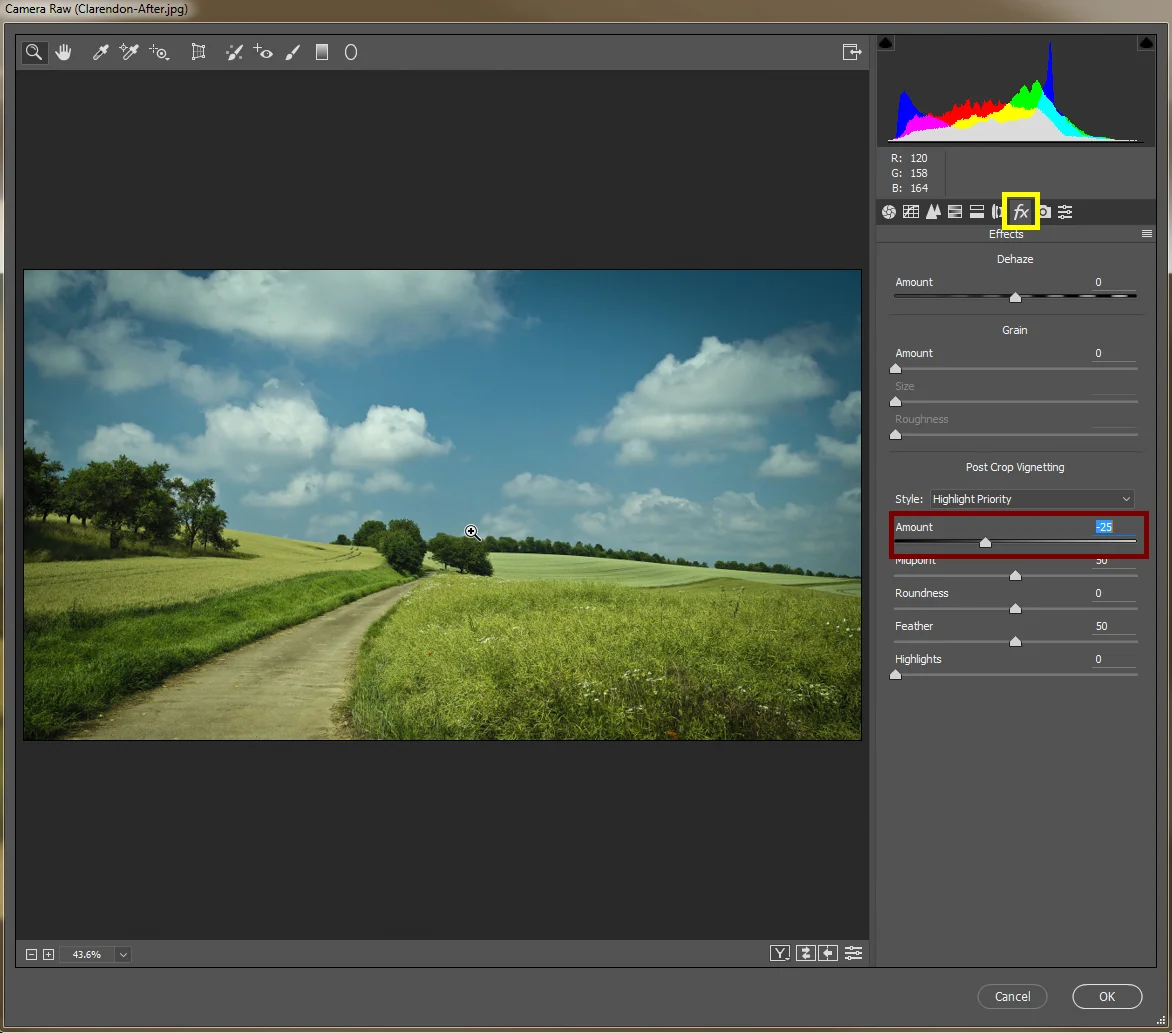Click the Dehaze Amount slider handle
The width and height of the screenshot is (1172, 1033).
[1015, 297]
